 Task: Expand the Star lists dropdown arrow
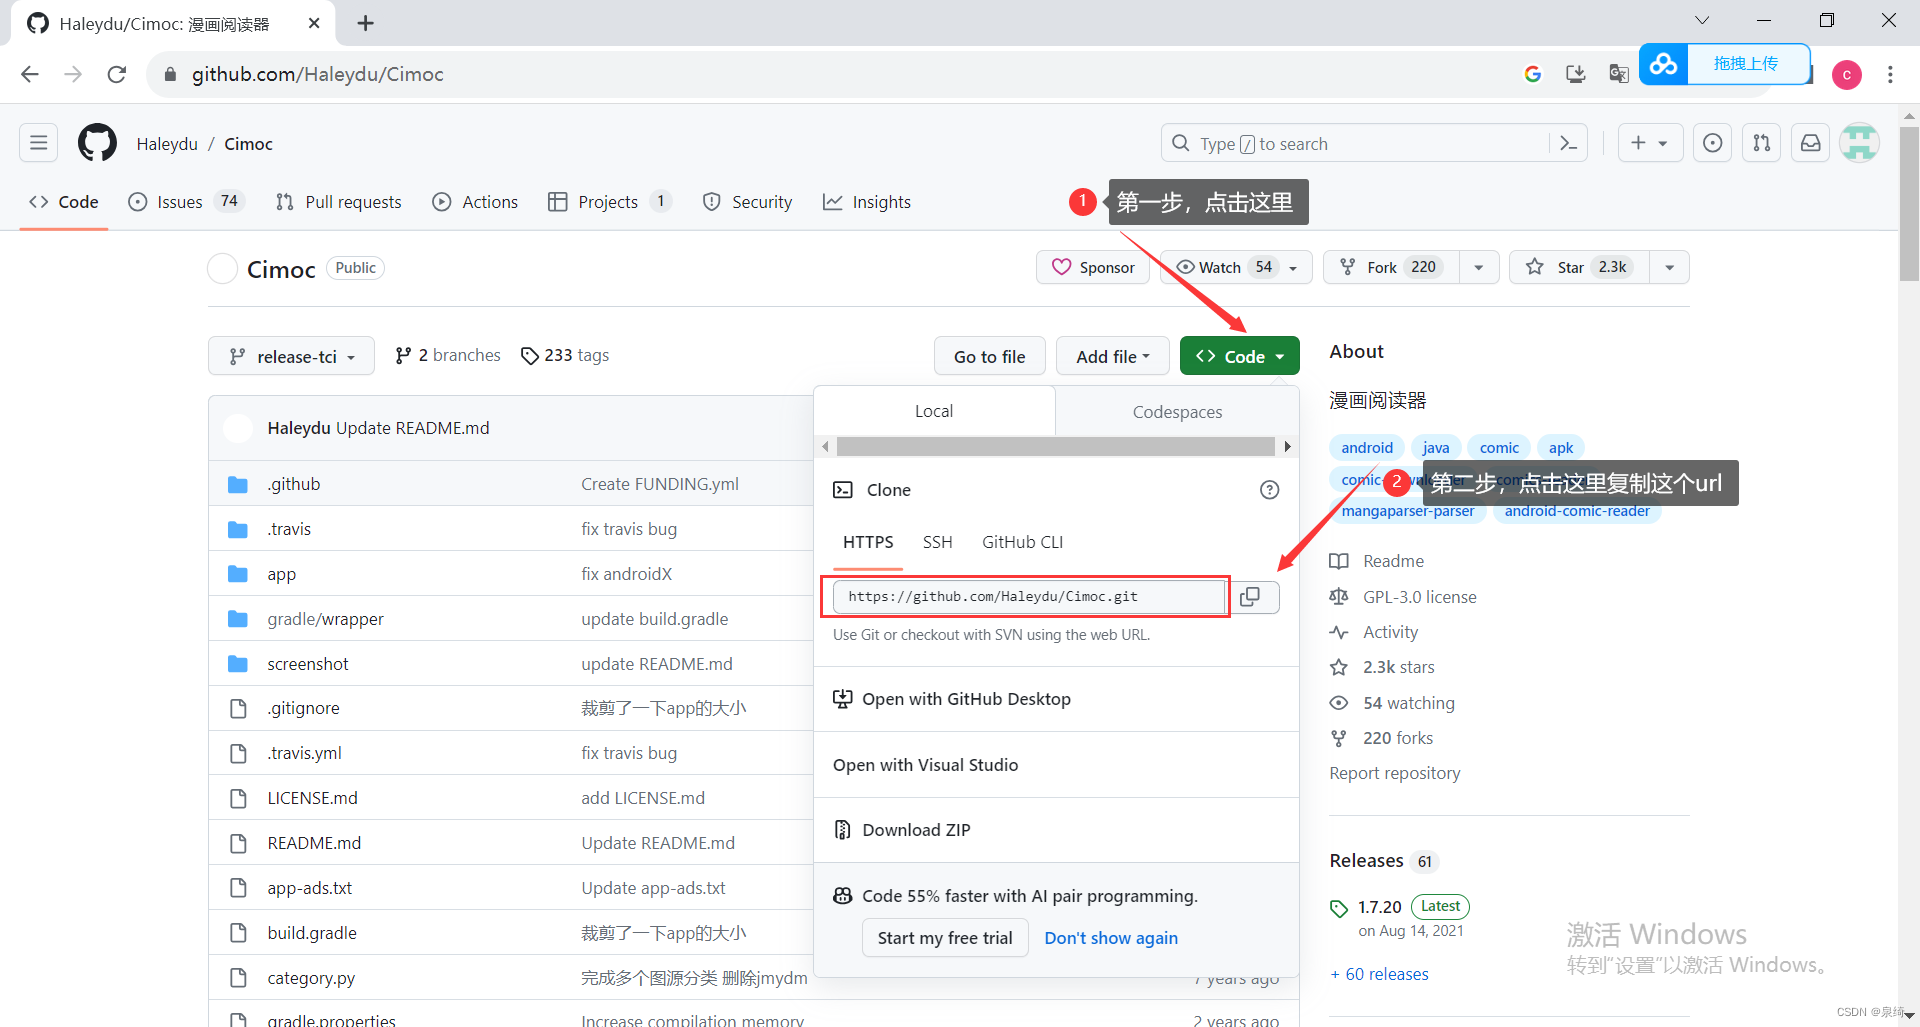(1669, 267)
